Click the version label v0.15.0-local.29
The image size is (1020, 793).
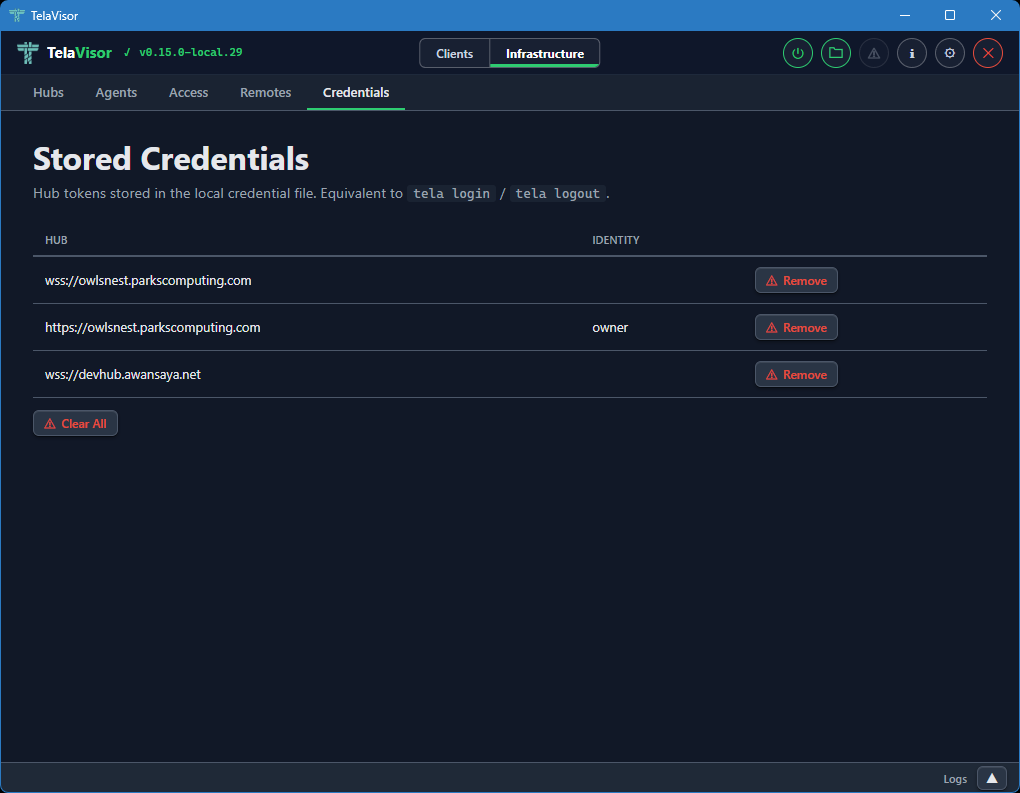point(191,52)
